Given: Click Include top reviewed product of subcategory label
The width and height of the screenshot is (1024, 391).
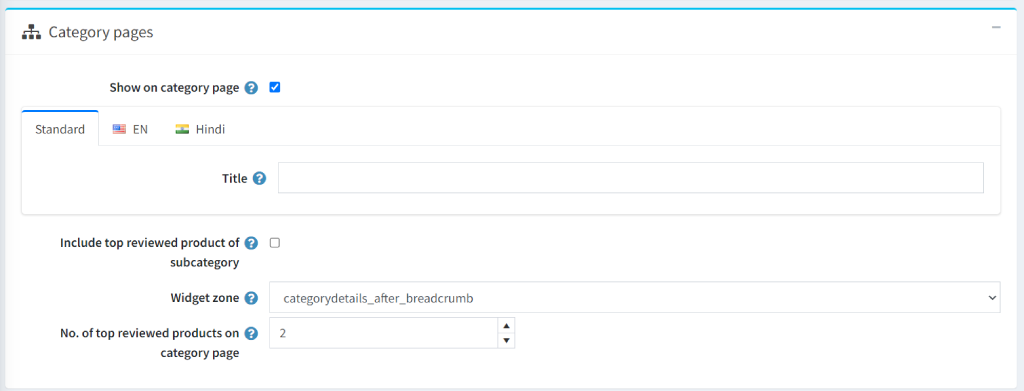Looking at the screenshot, I should pyautogui.click(x=150, y=253).
